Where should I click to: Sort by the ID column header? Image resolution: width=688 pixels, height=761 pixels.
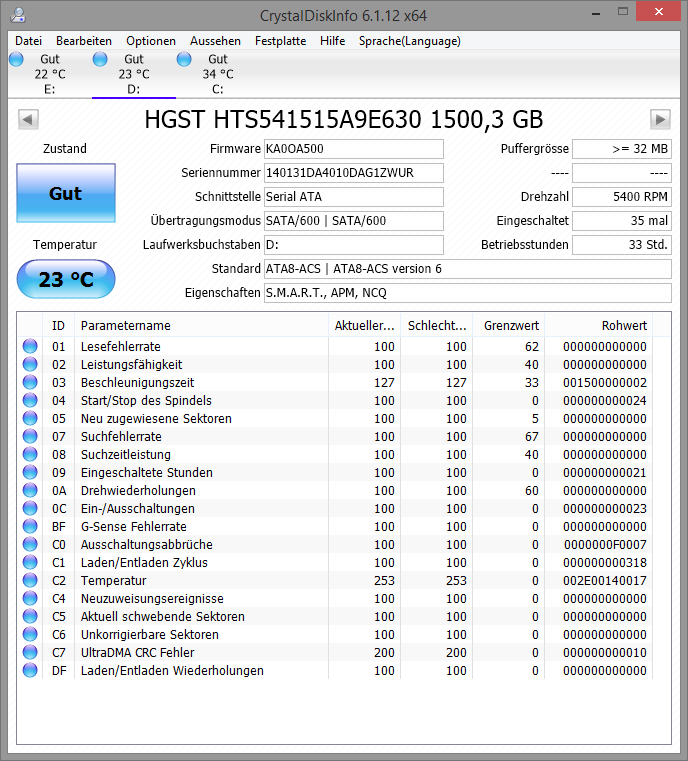[x=58, y=325]
